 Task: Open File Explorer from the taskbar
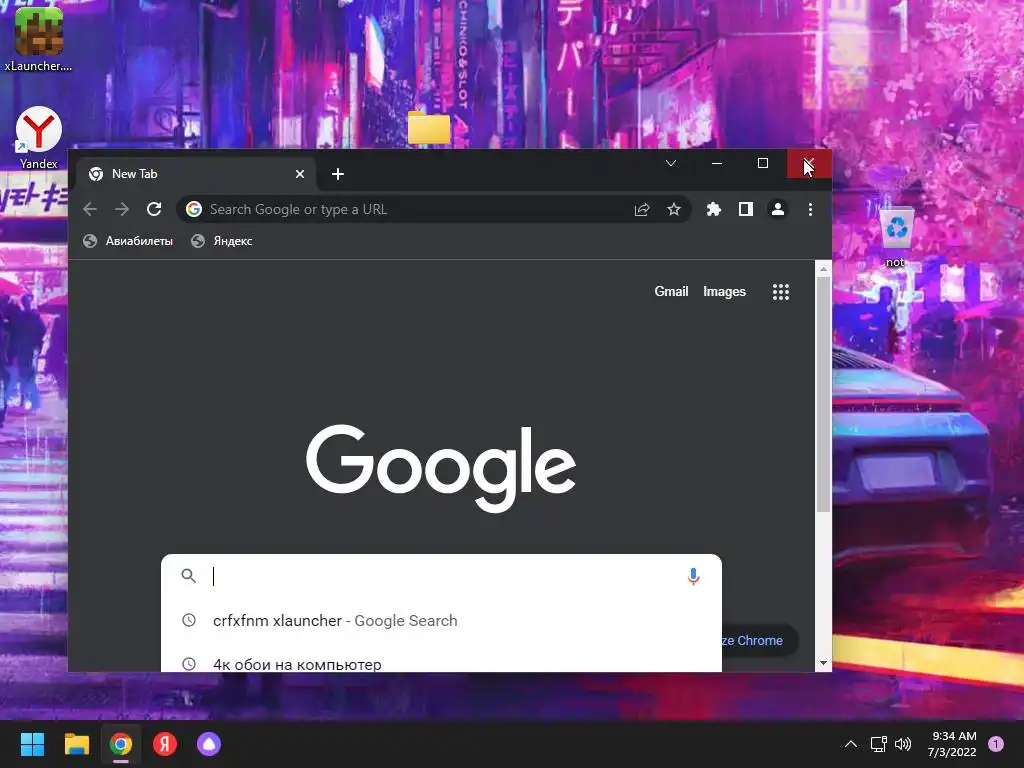click(x=76, y=744)
